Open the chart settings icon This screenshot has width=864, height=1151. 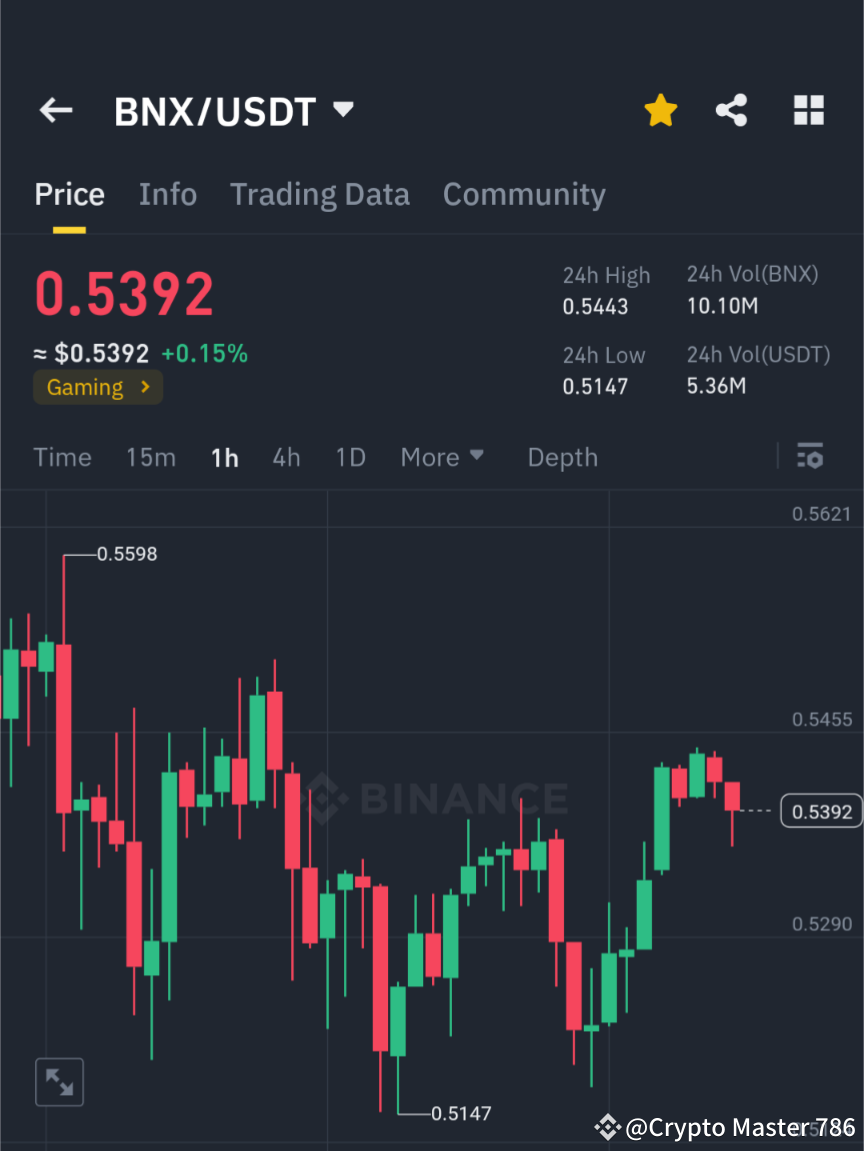(x=810, y=456)
